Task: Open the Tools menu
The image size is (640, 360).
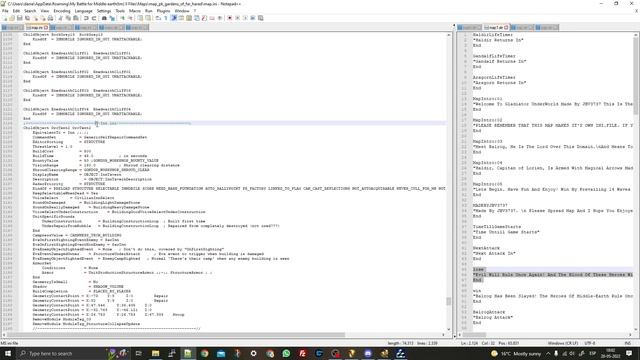Action: 120,11
